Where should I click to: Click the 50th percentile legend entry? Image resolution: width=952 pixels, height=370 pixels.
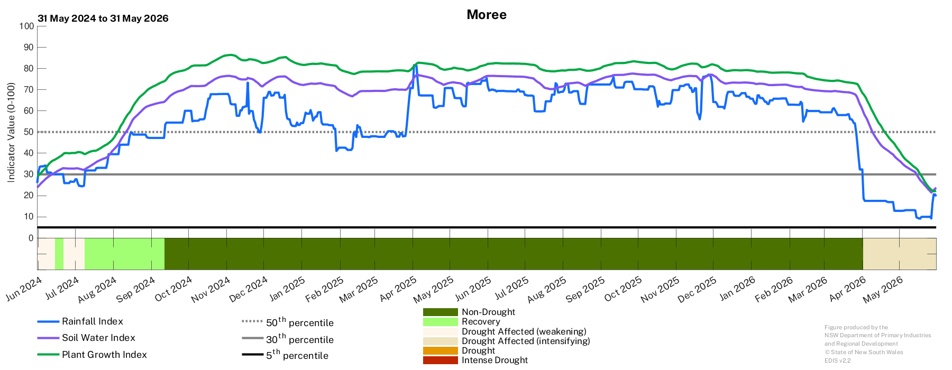tap(287, 322)
